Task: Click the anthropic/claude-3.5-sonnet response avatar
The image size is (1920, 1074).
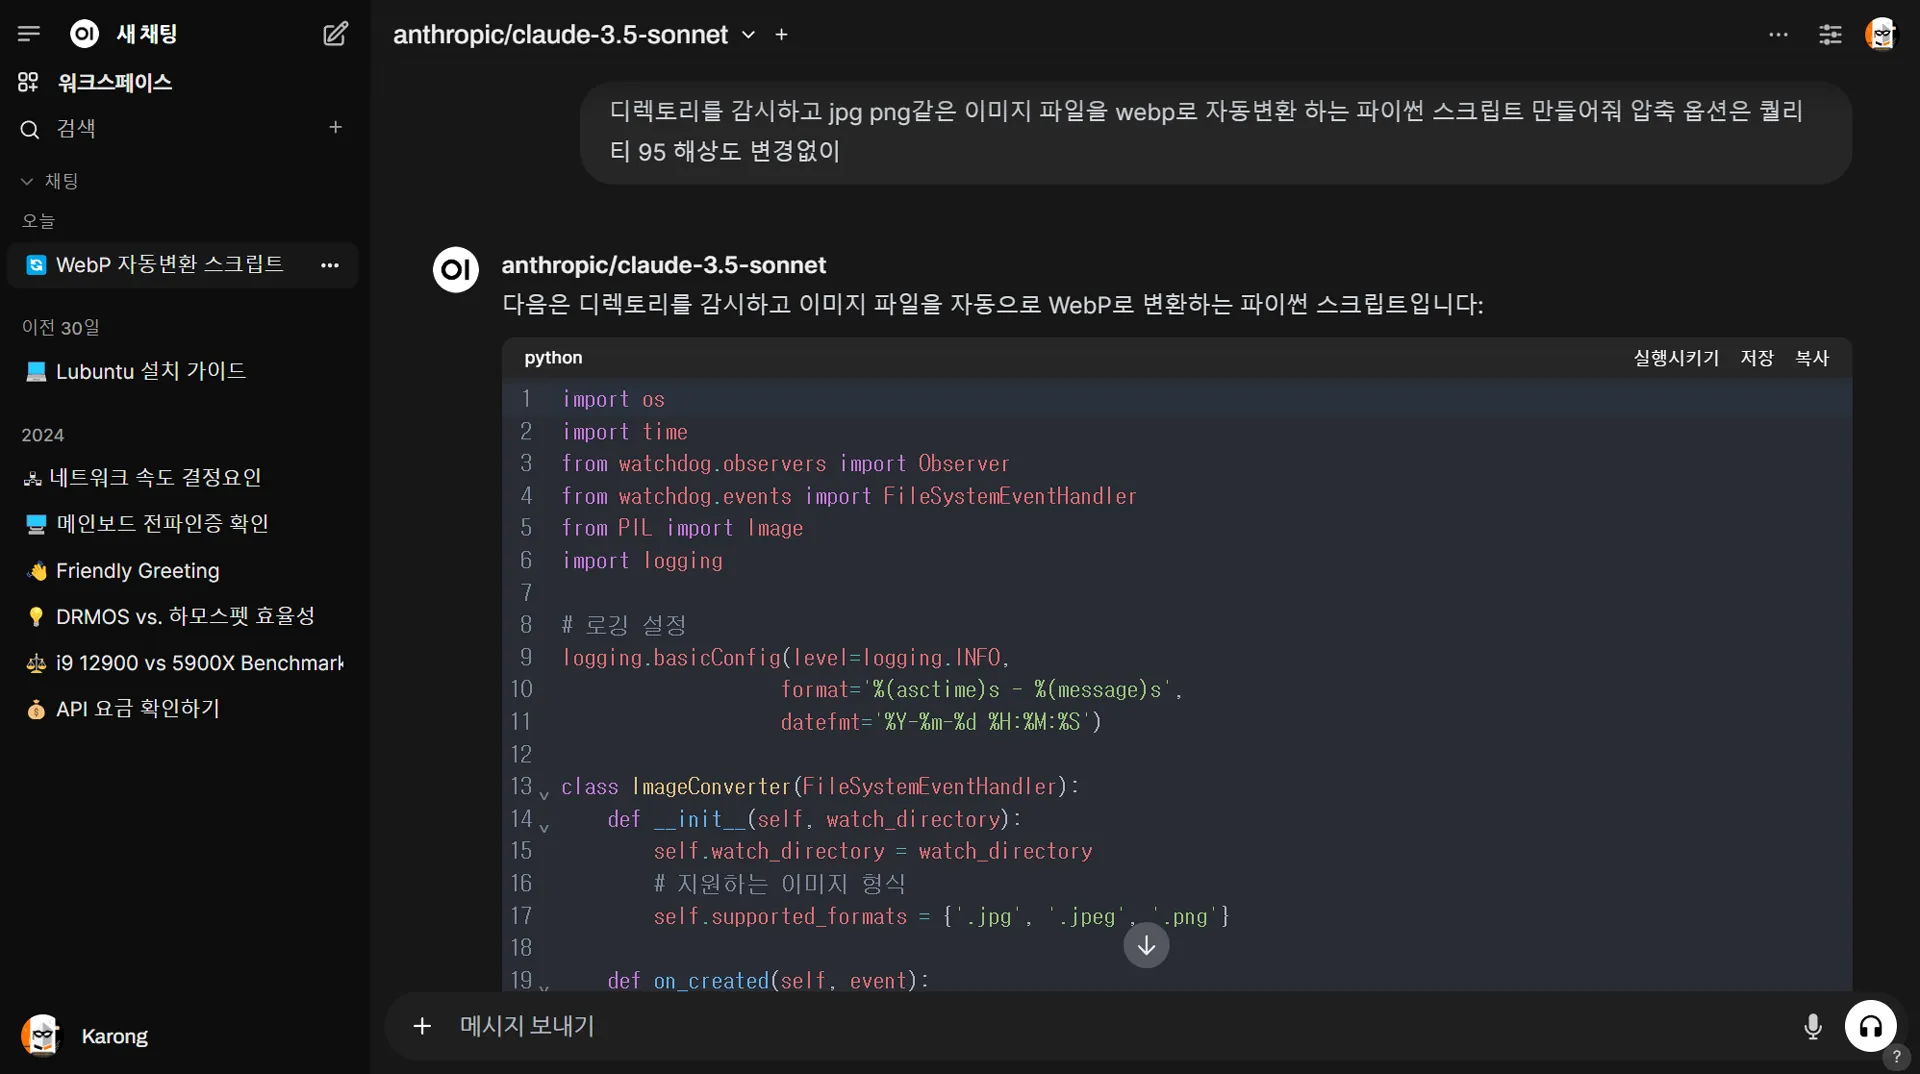Action: [x=455, y=270]
